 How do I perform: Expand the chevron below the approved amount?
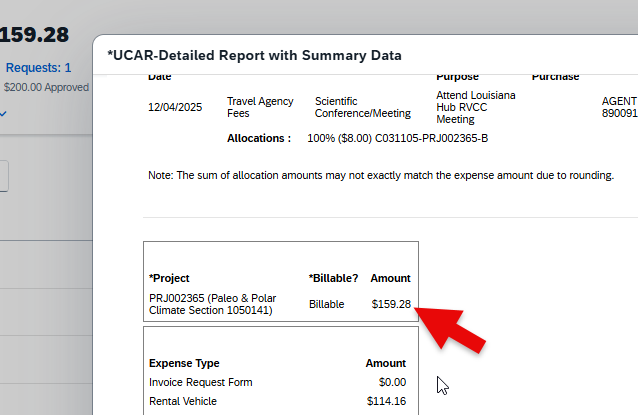pos(3,114)
